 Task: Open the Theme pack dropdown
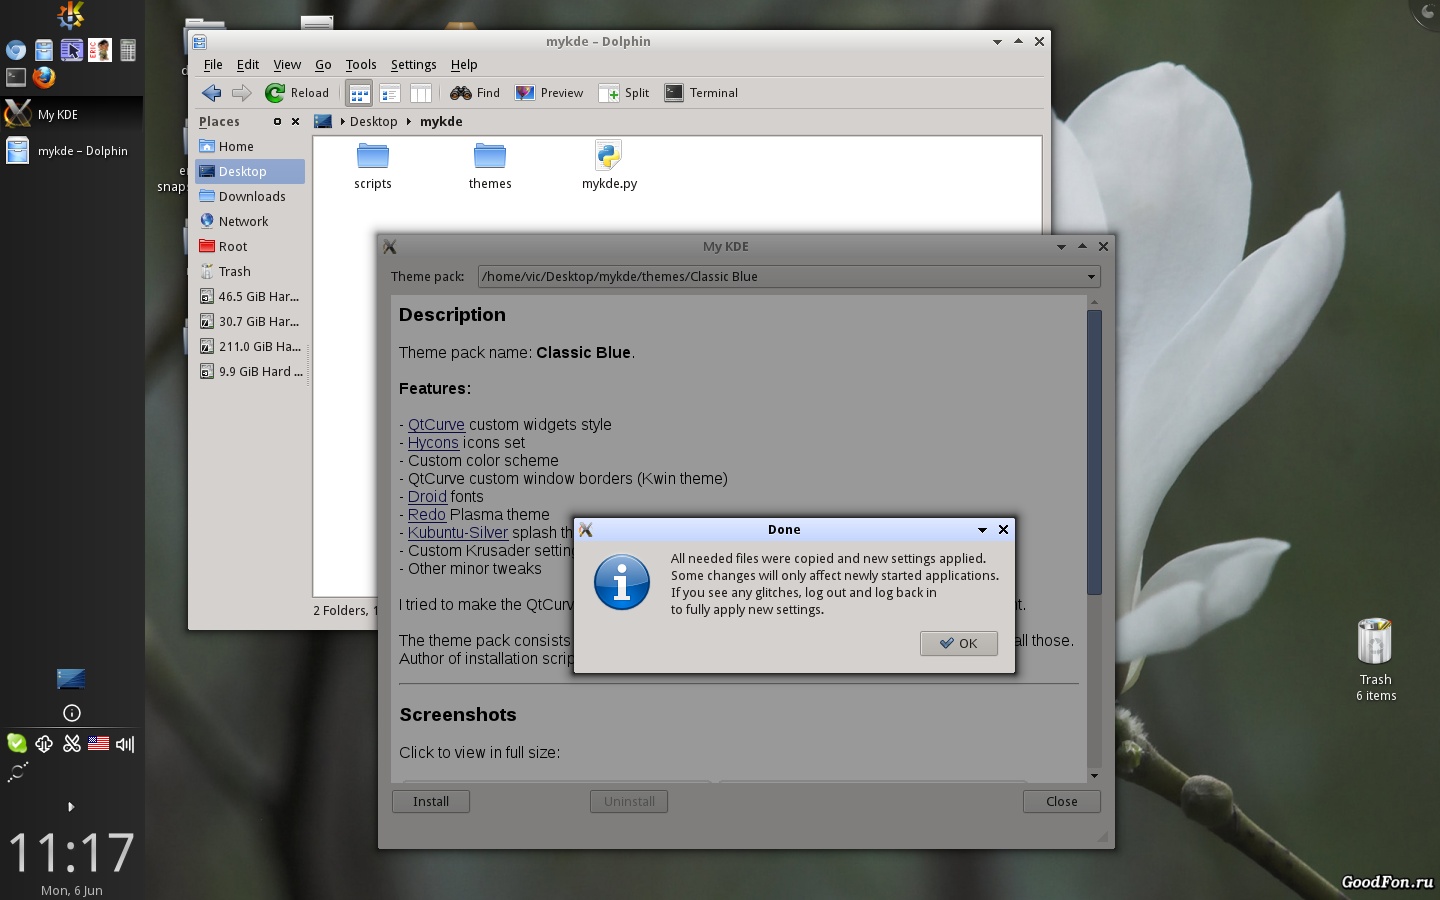click(789, 276)
